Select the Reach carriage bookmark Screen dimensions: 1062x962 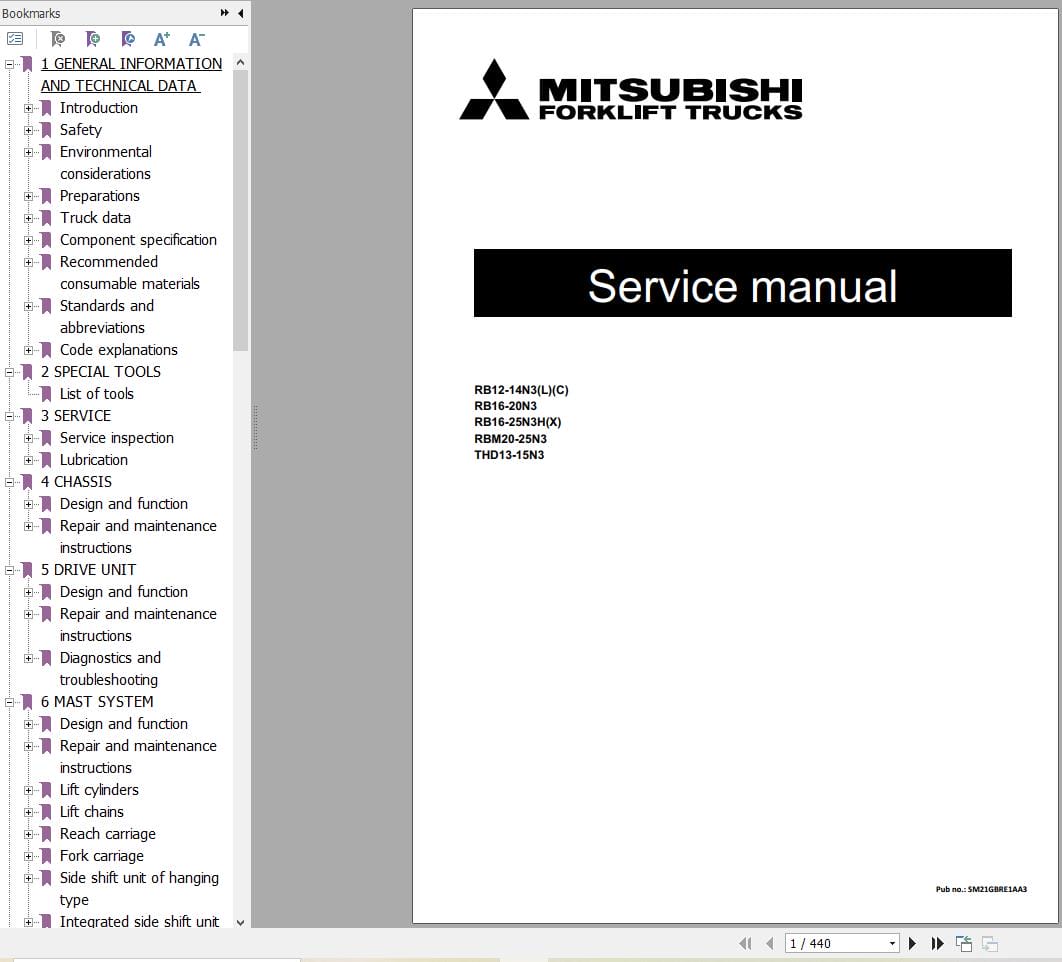pyautogui.click(x=108, y=834)
